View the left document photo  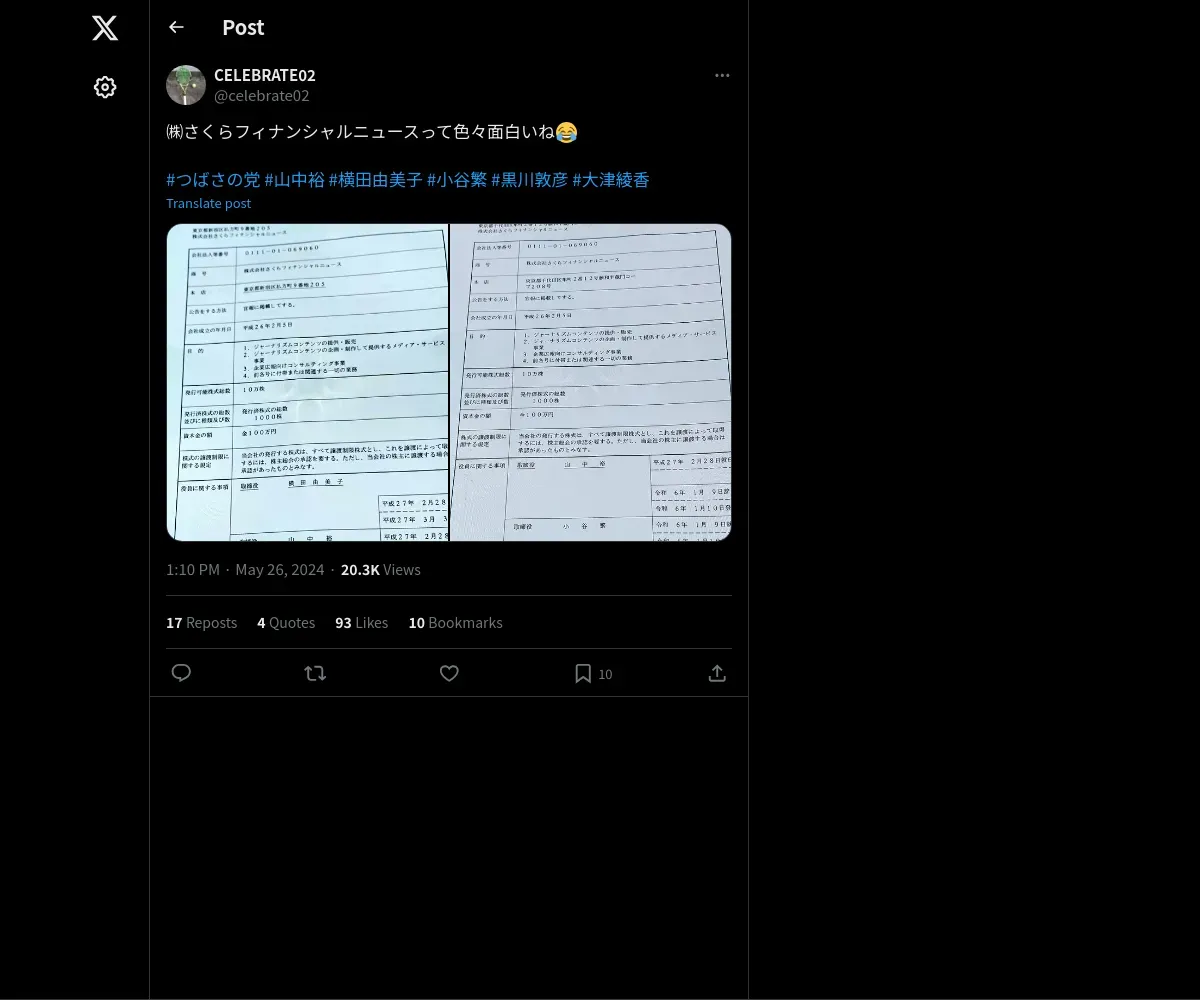[307, 382]
